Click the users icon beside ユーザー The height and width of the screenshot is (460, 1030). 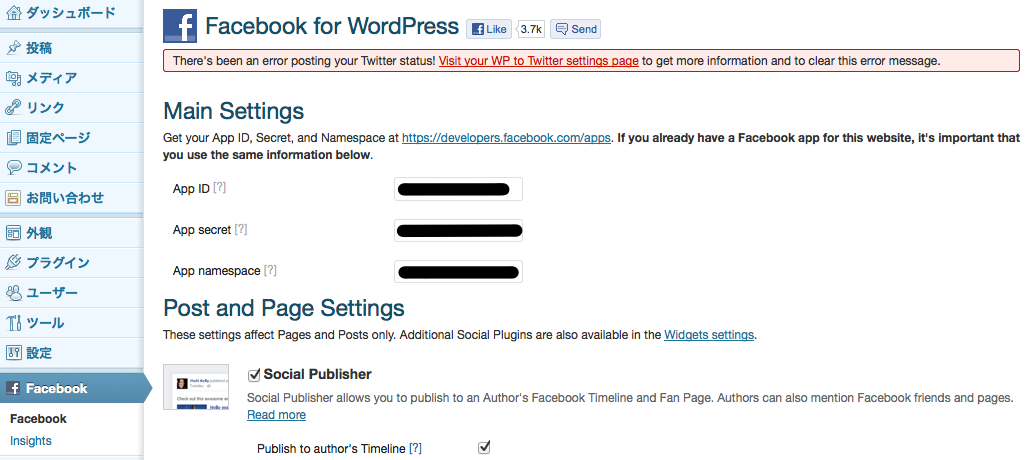click(x=14, y=293)
